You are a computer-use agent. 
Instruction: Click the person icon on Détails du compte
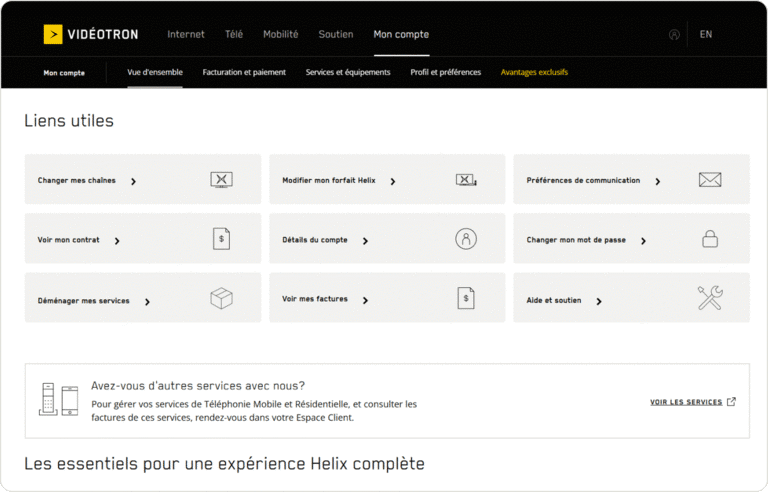click(466, 239)
